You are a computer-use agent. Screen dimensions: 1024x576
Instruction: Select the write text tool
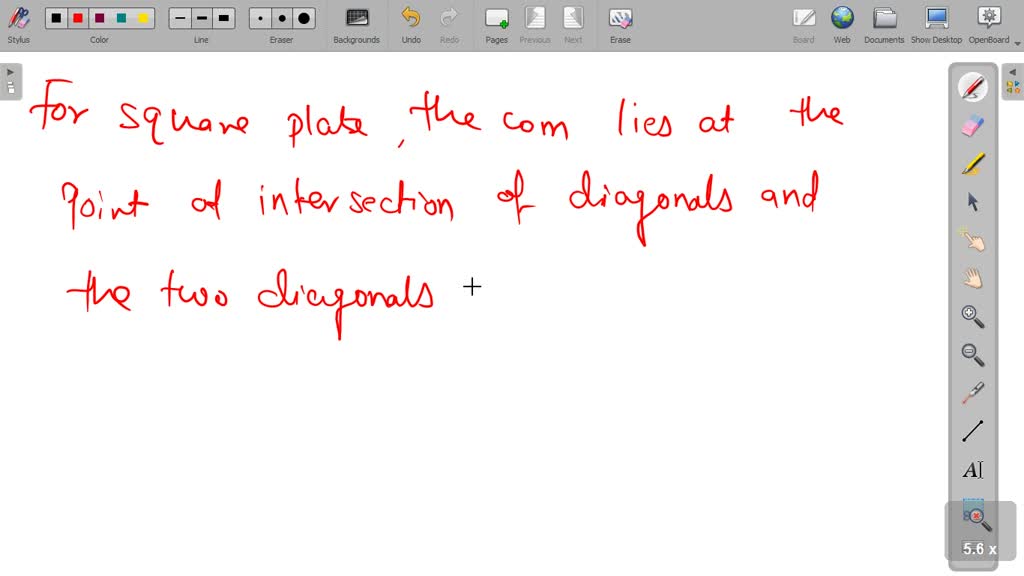(972, 470)
